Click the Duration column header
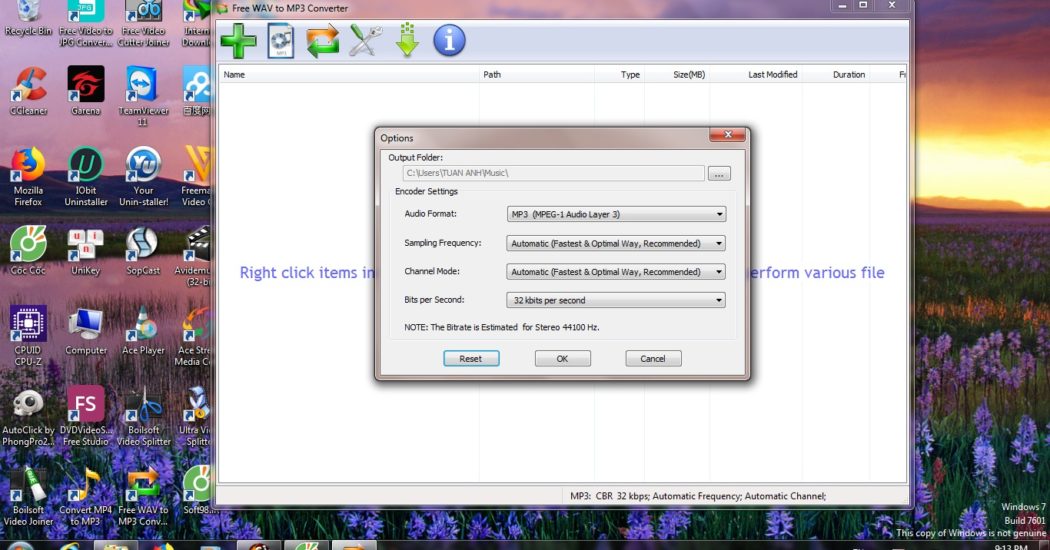1050x550 pixels. click(836, 74)
